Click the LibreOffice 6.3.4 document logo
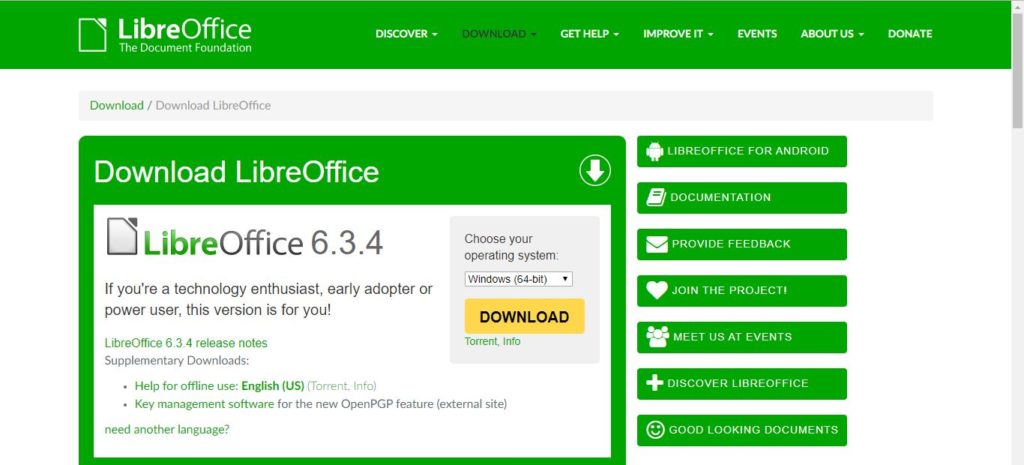The width and height of the screenshot is (1024, 465). point(245,238)
